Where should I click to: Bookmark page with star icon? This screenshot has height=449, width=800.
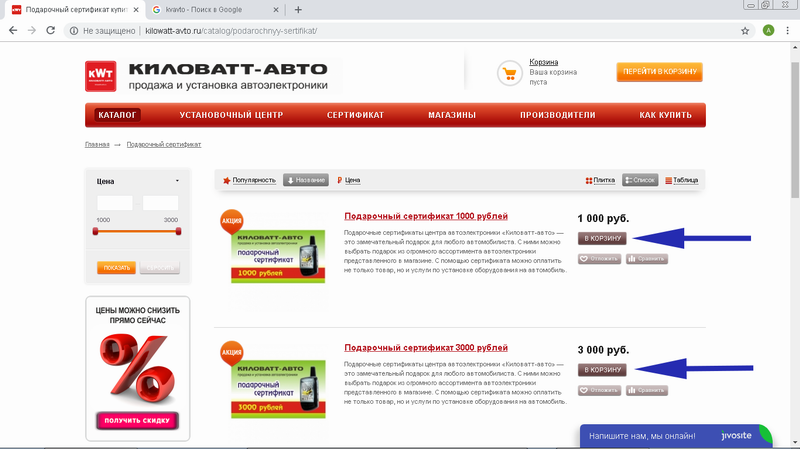[x=745, y=31]
